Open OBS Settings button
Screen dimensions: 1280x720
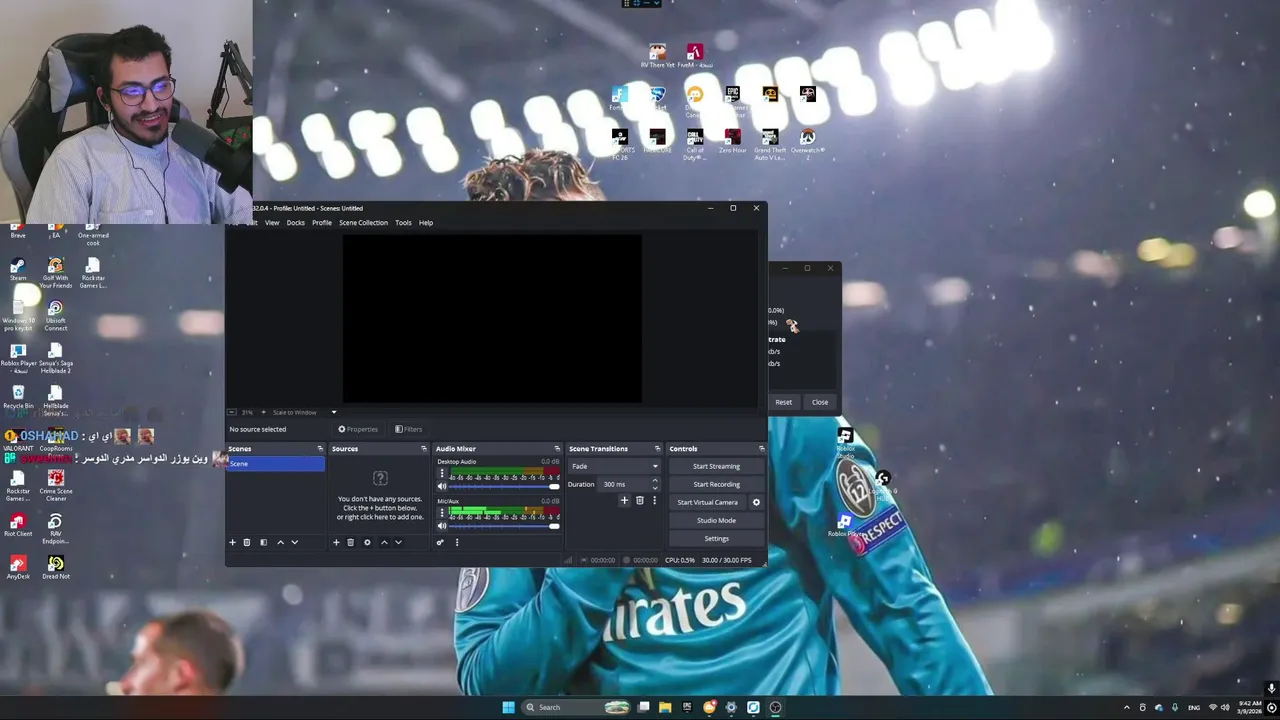pos(716,538)
